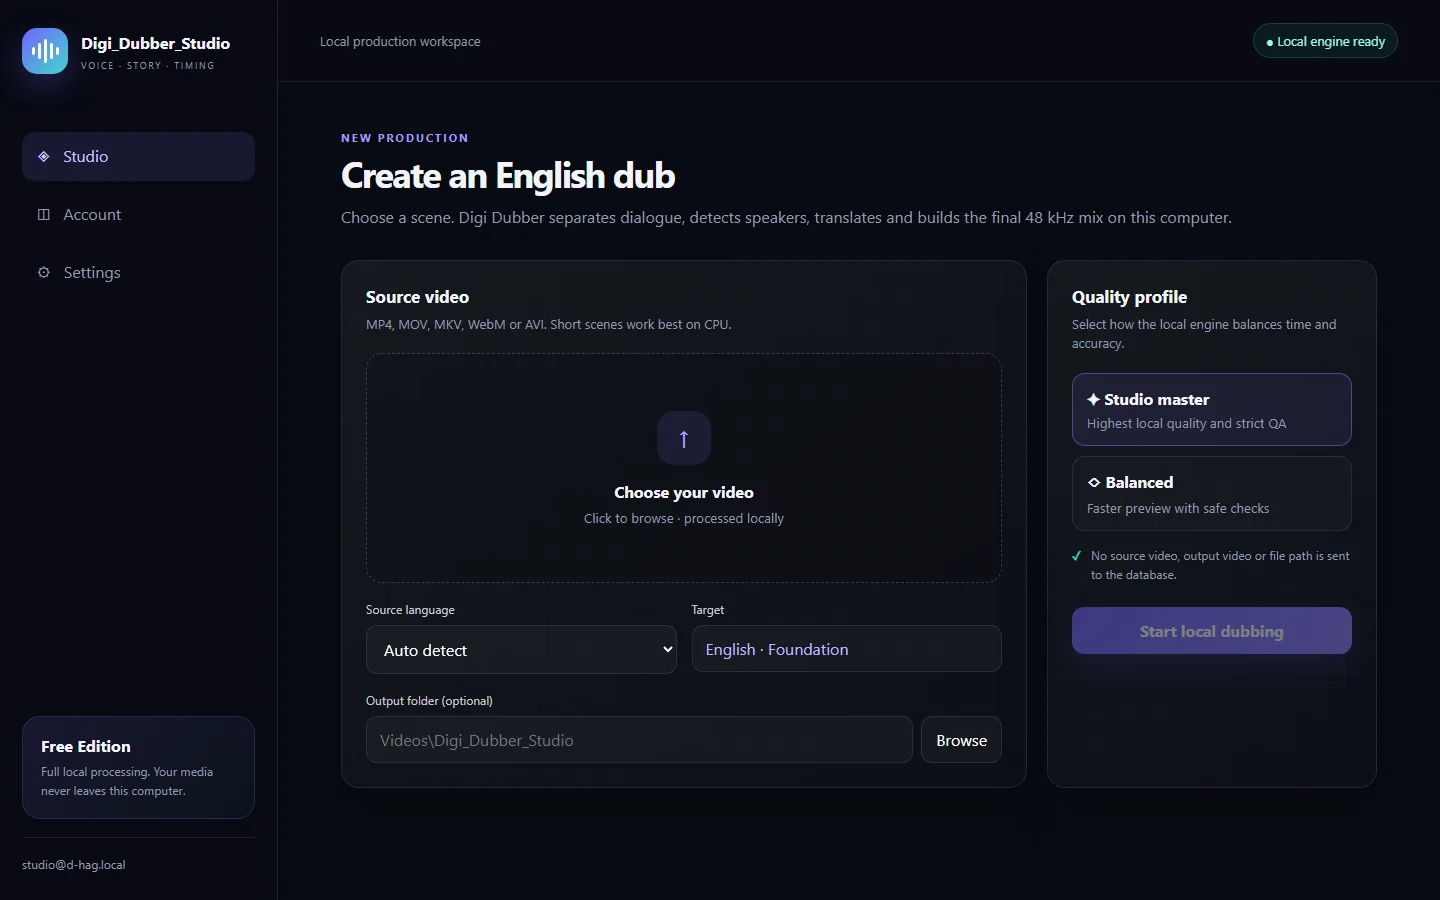
Task: Click the Source video heading
Action: (x=417, y=297)
